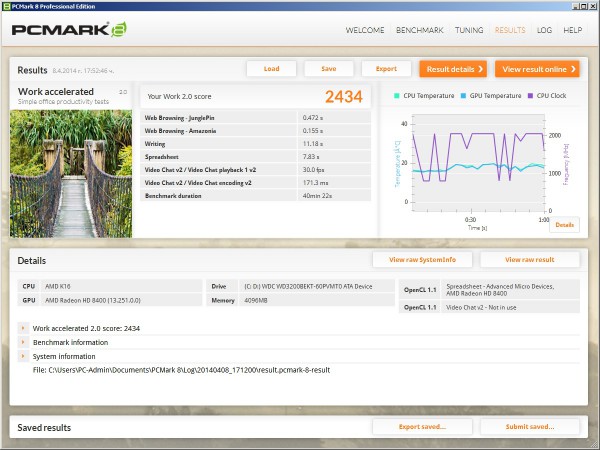Click the PCMark title bar app icon
Screen dimensions: 600x450
click(x=7, y=6)
